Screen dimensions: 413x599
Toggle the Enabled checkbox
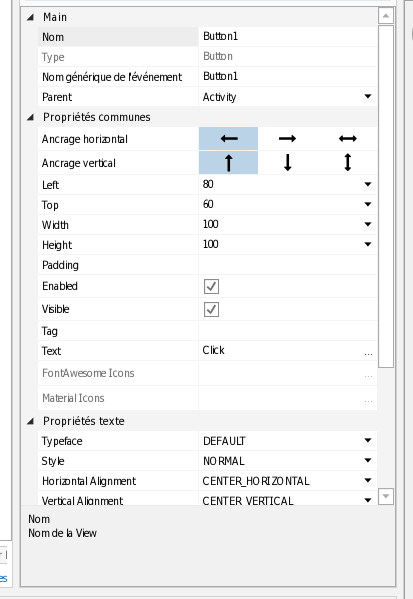211,287
